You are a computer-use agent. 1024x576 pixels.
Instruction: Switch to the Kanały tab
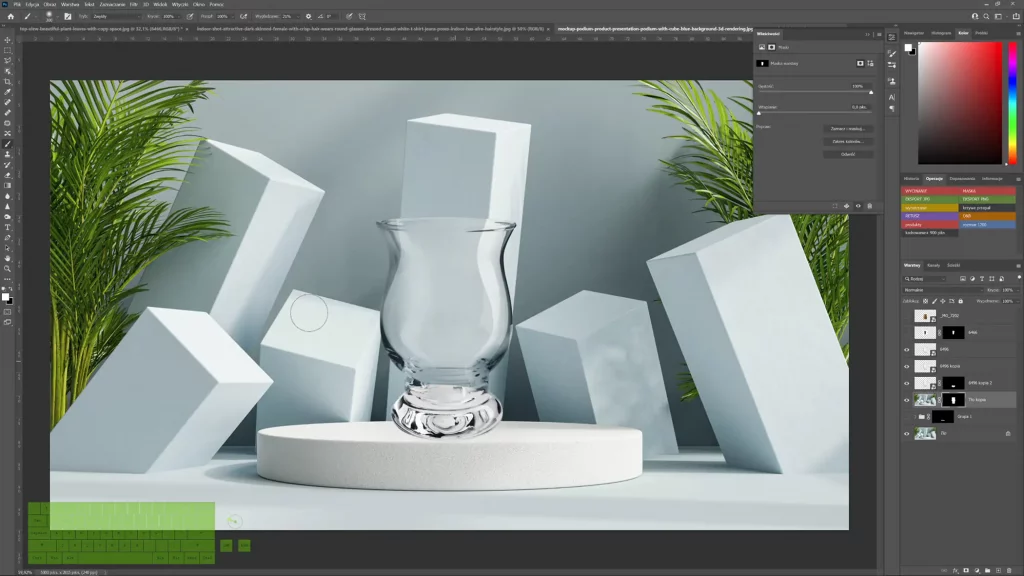point(933,265)
